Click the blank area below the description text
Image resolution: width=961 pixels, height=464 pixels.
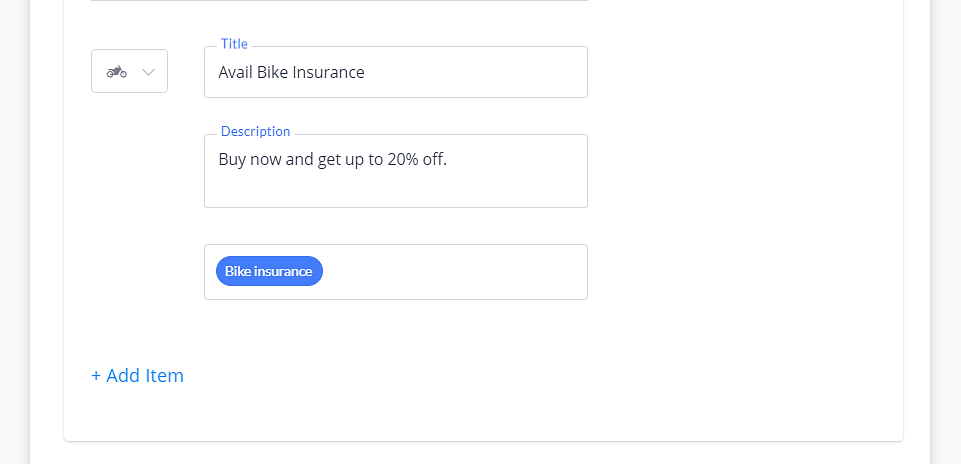click(x=396, y=189)
